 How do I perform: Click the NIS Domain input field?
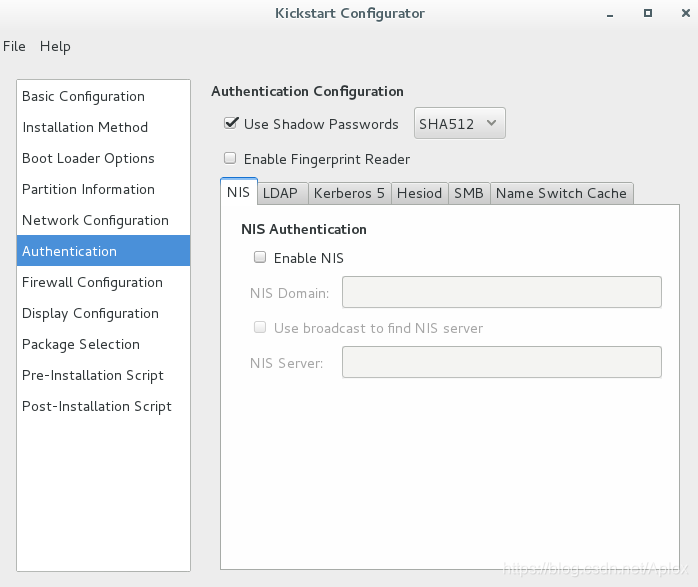point(502,292)
